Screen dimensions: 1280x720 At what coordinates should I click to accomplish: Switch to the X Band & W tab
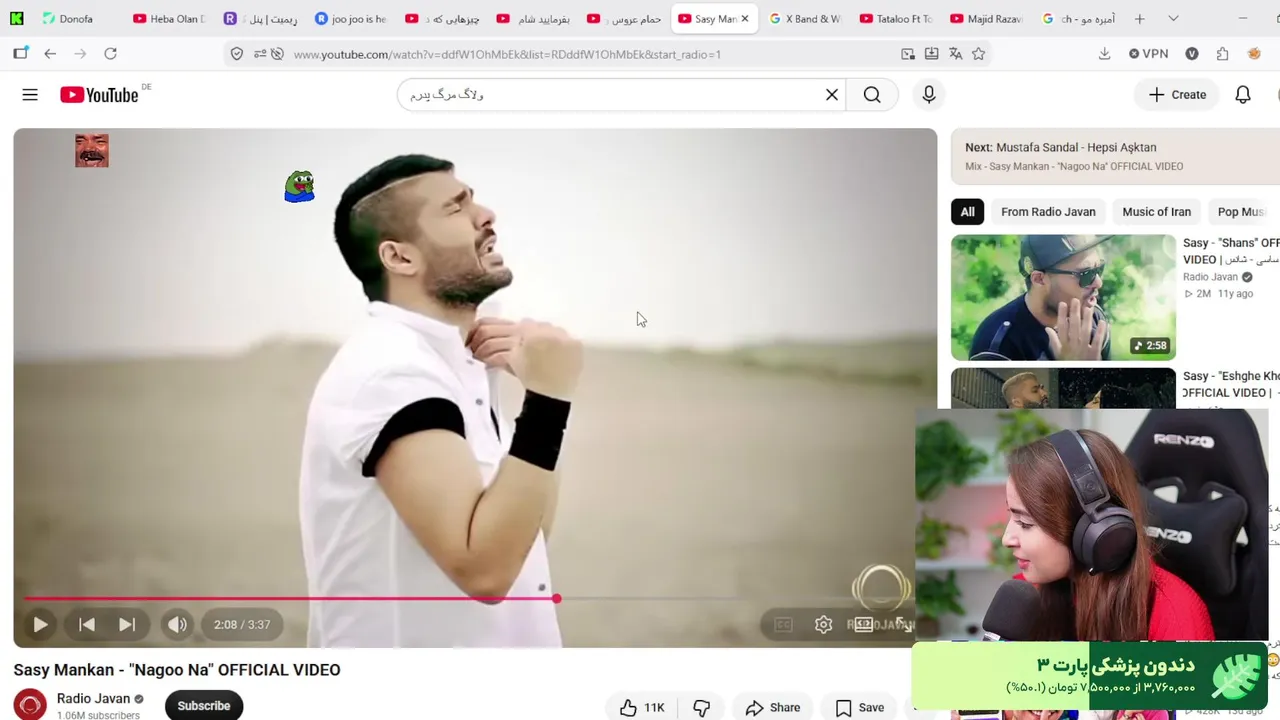(805, 19)
